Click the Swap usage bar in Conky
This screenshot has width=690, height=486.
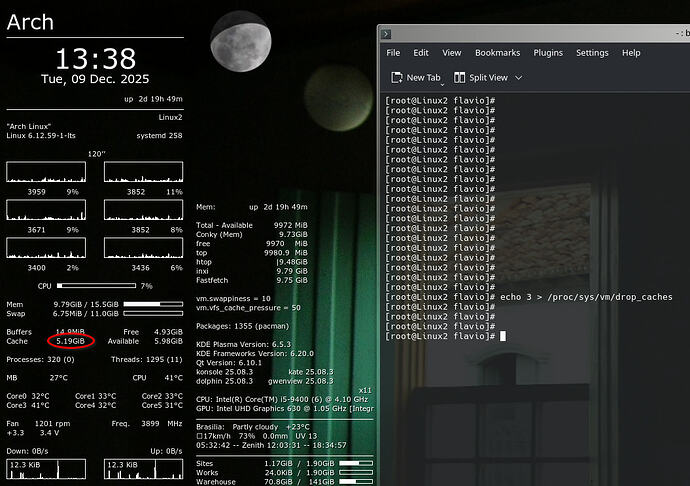coord(155,313)
